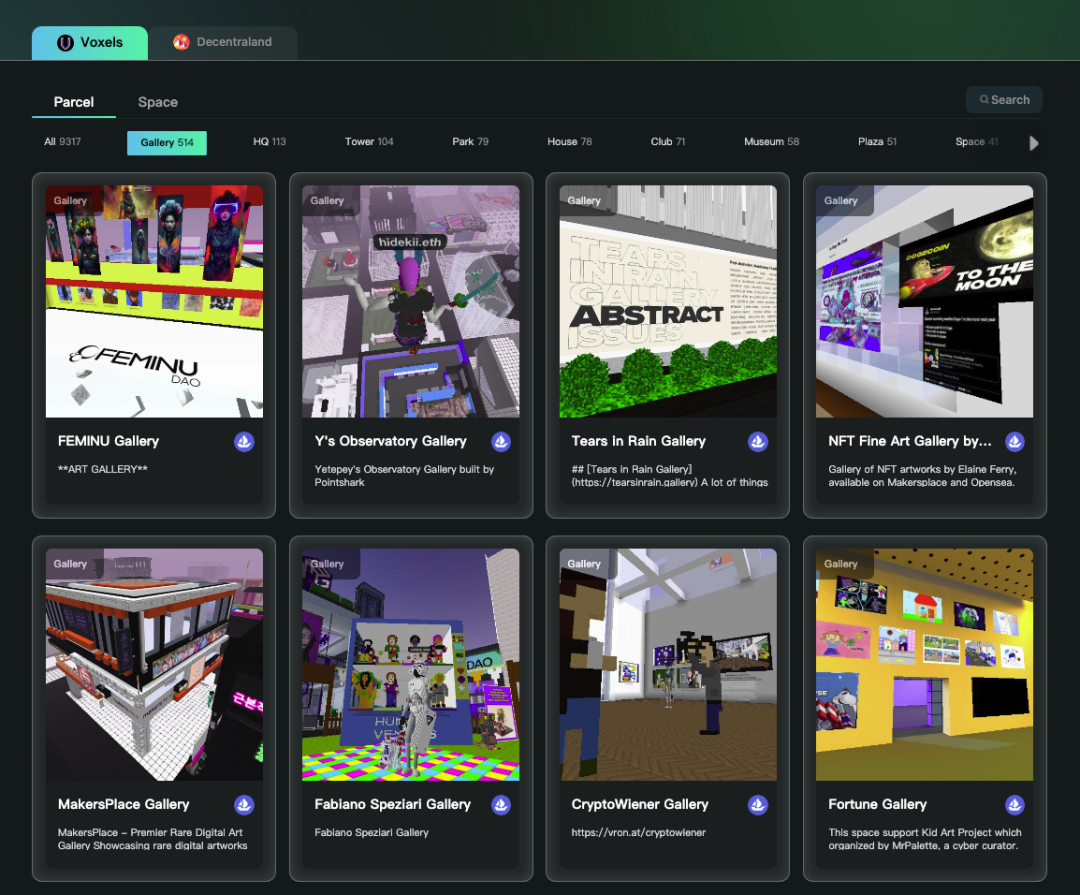Screen dimensions: 1080x895
Task: Click the Fortune Gallery title
Action: point(878,804)
